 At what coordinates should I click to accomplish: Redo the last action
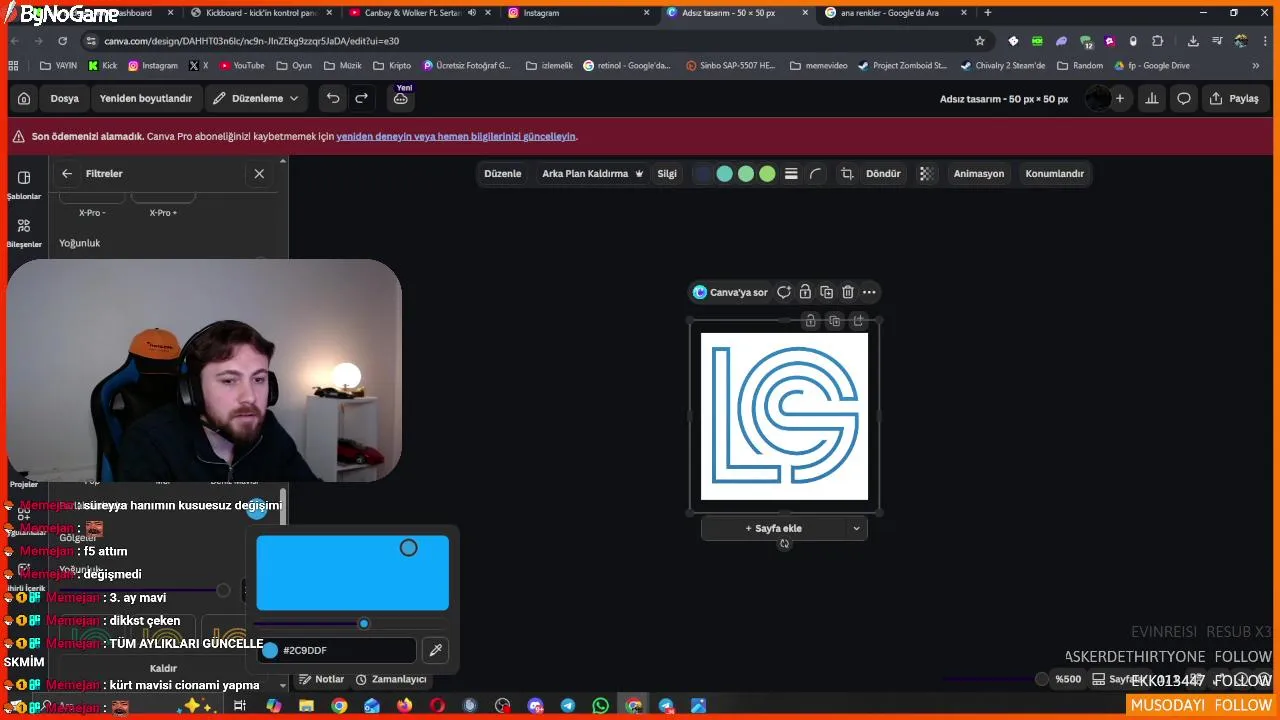click(x=362, y=98)
